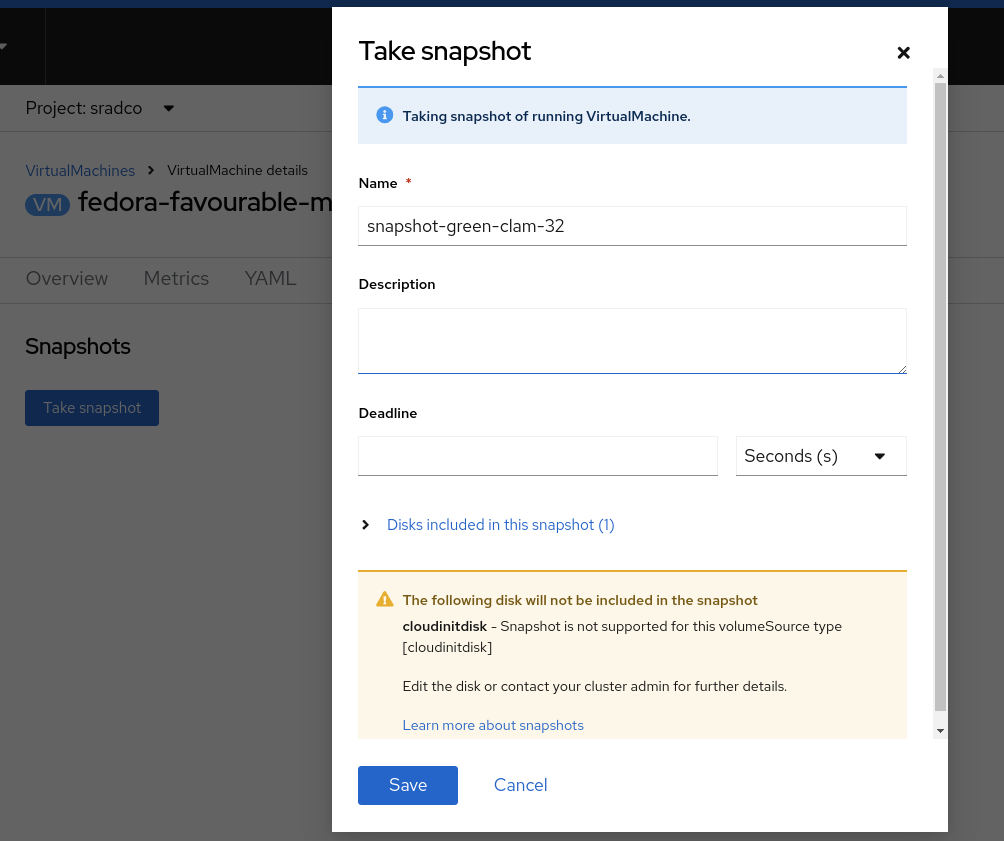Click the info icon in the blue banner

(384, 115)
